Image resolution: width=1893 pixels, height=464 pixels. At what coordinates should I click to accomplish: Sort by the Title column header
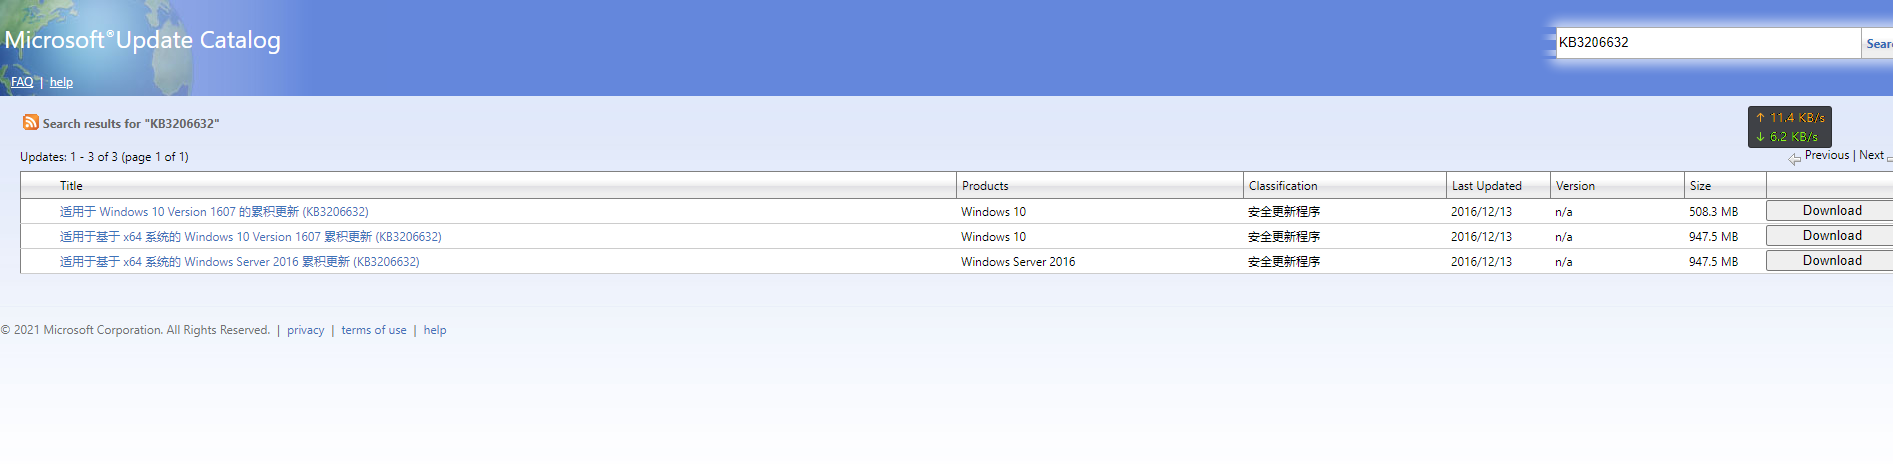pos(71,186)
